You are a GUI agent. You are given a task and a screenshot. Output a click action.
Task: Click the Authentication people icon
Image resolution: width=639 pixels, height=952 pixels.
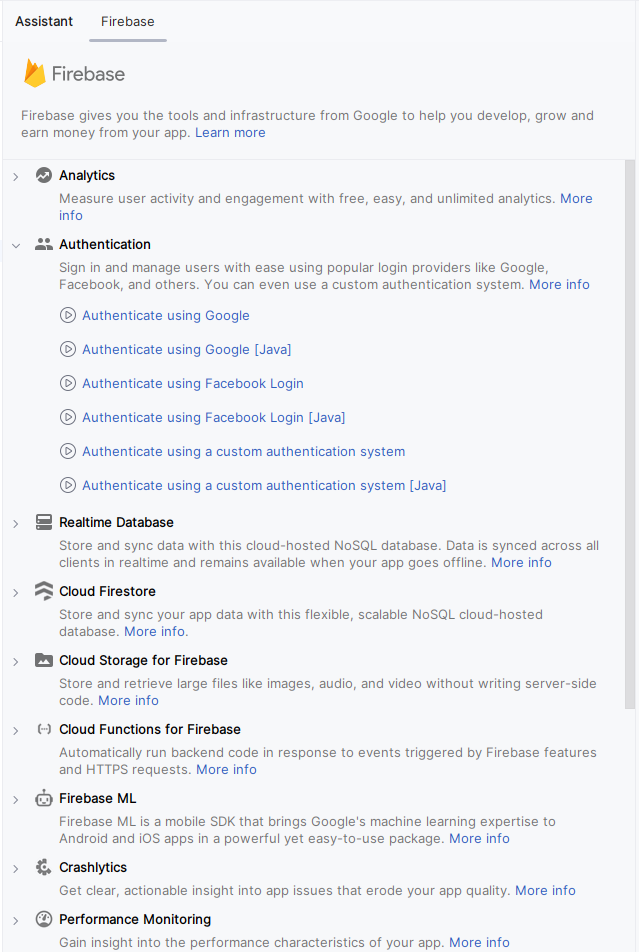click(43, 244)
